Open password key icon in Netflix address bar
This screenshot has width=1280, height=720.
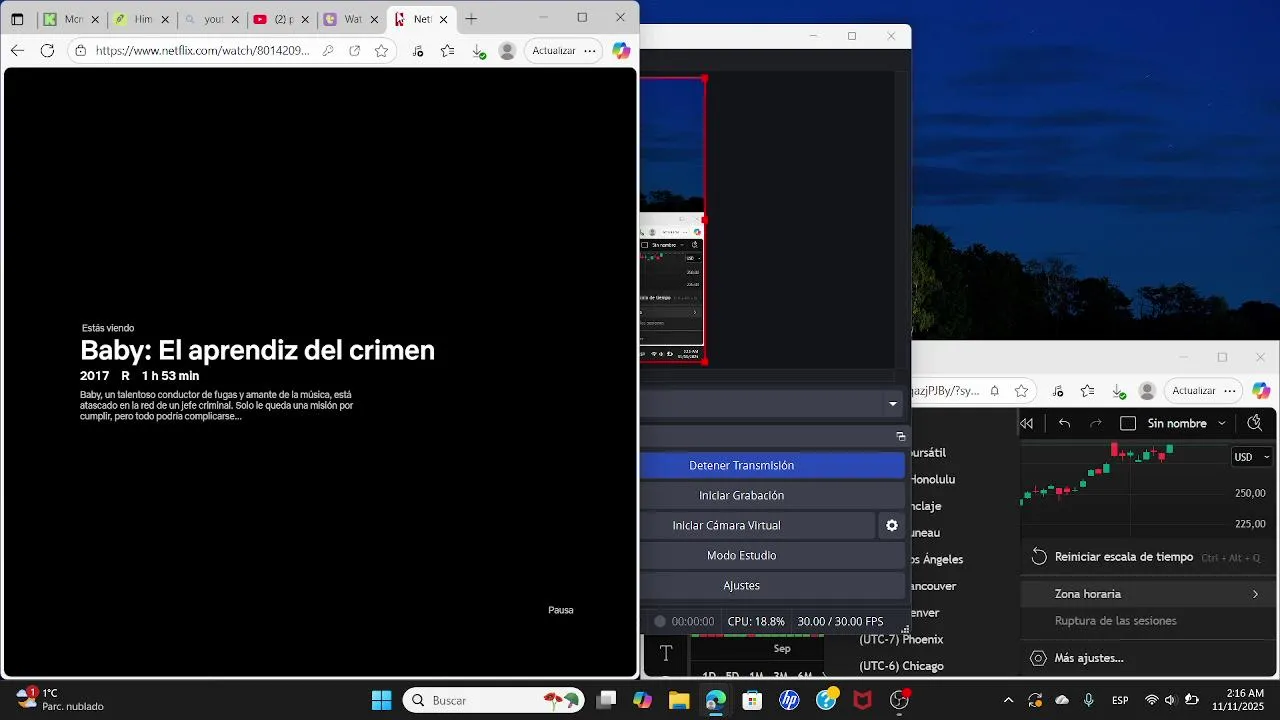tap(327, 50)
